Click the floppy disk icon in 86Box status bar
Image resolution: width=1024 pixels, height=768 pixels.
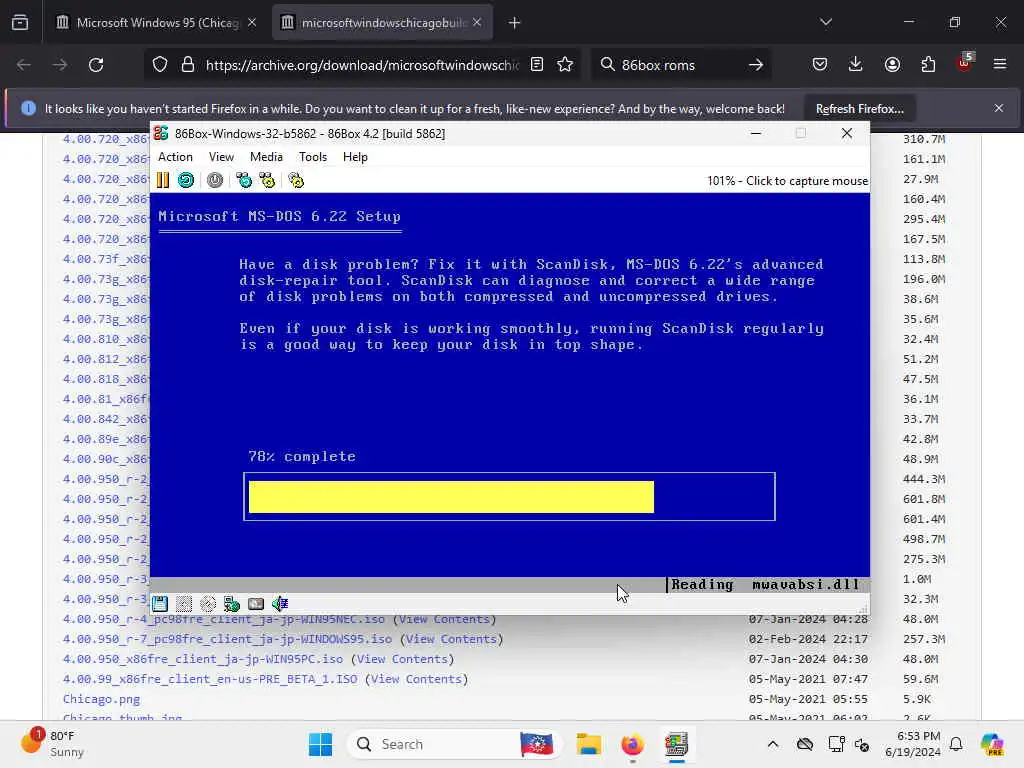[160, 604]
